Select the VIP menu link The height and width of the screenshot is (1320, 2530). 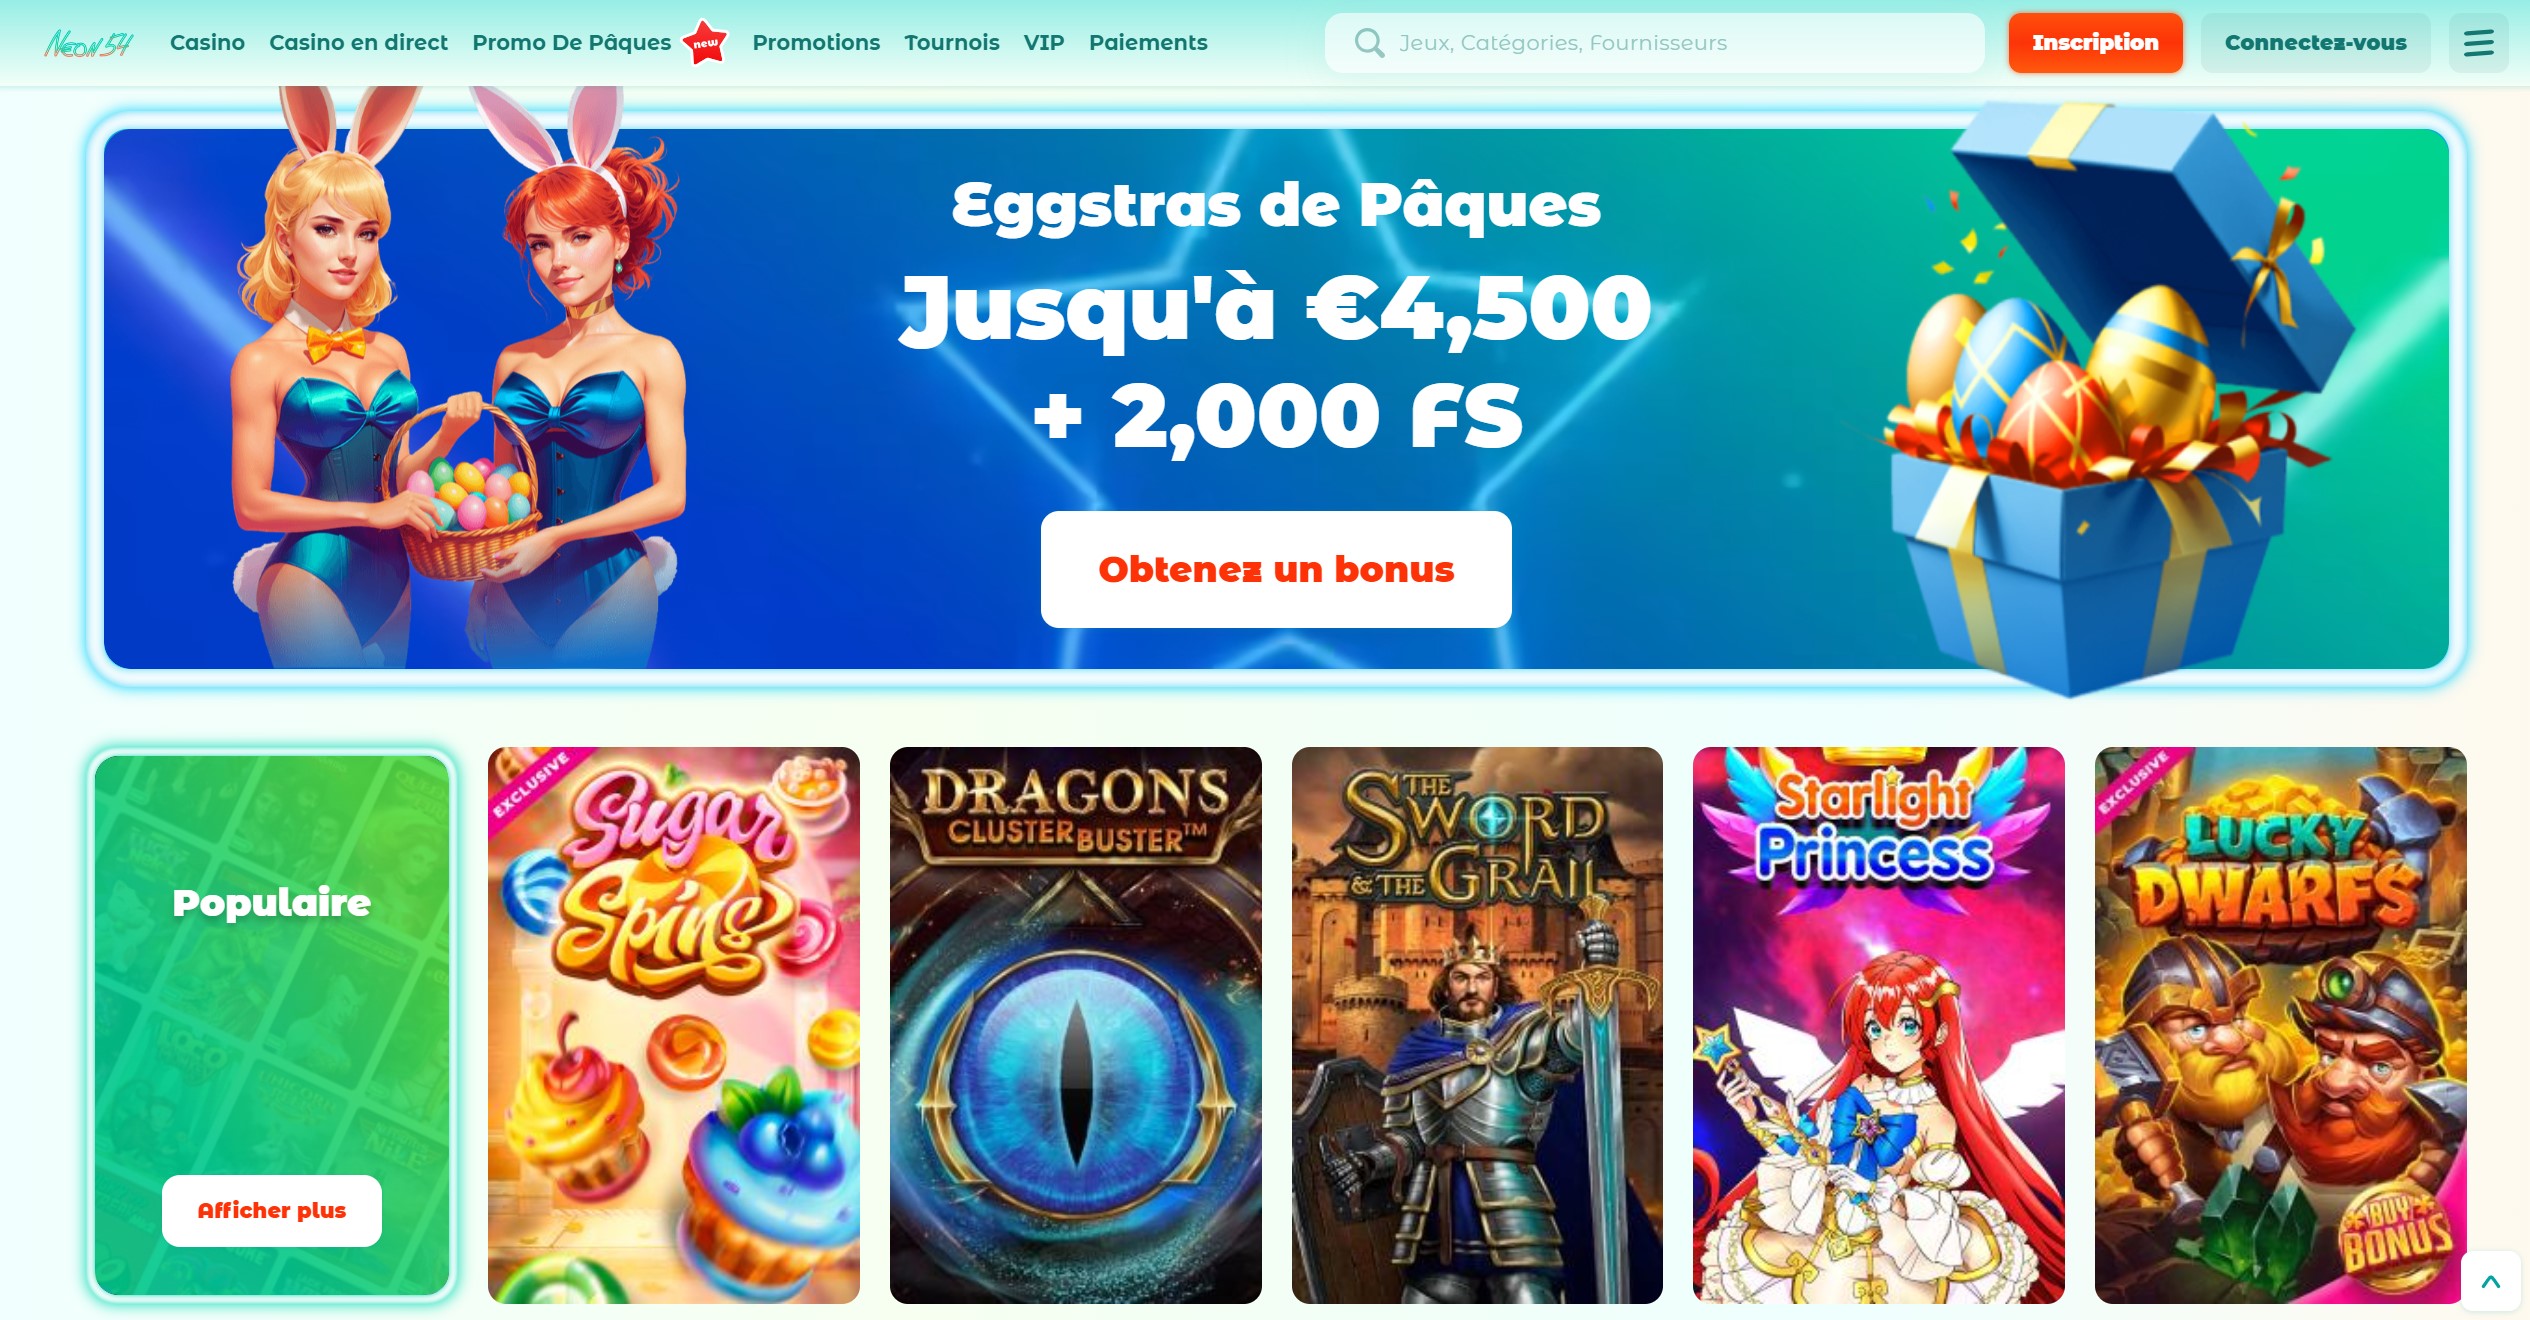1043,43
